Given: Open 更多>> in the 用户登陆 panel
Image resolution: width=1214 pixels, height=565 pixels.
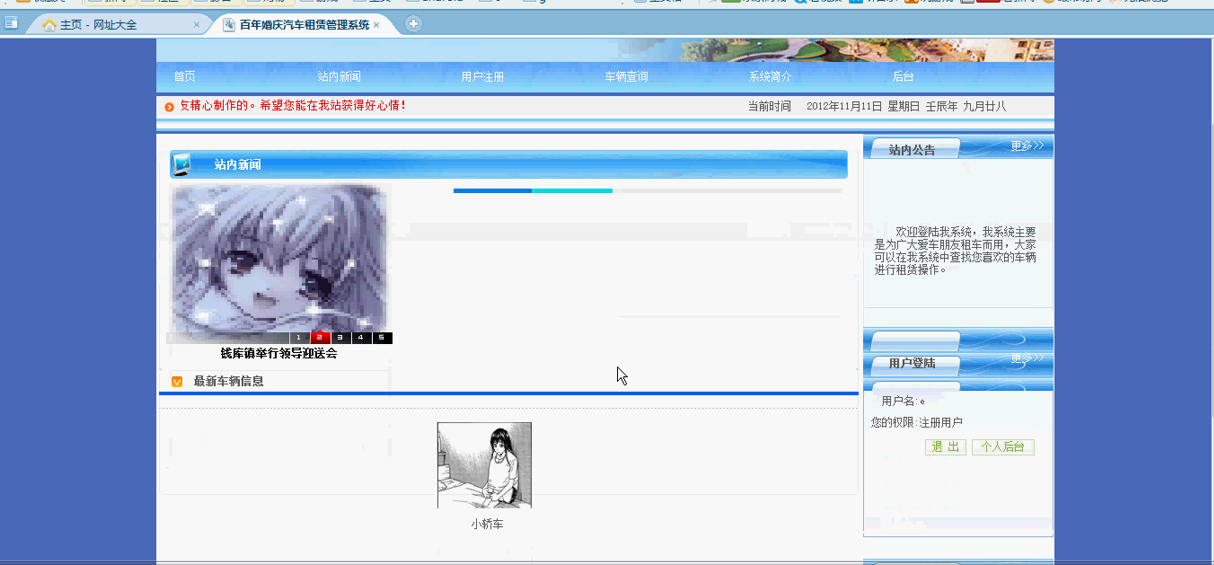Looking at the screenshot, I should (1027, 358).
